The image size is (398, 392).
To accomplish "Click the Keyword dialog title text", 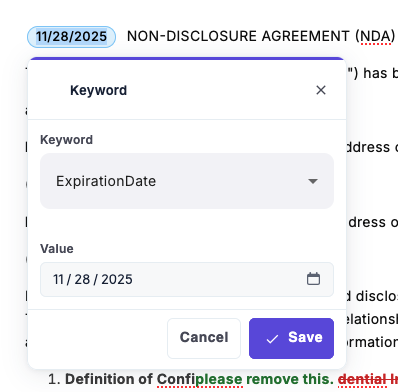I will point(98,90).
